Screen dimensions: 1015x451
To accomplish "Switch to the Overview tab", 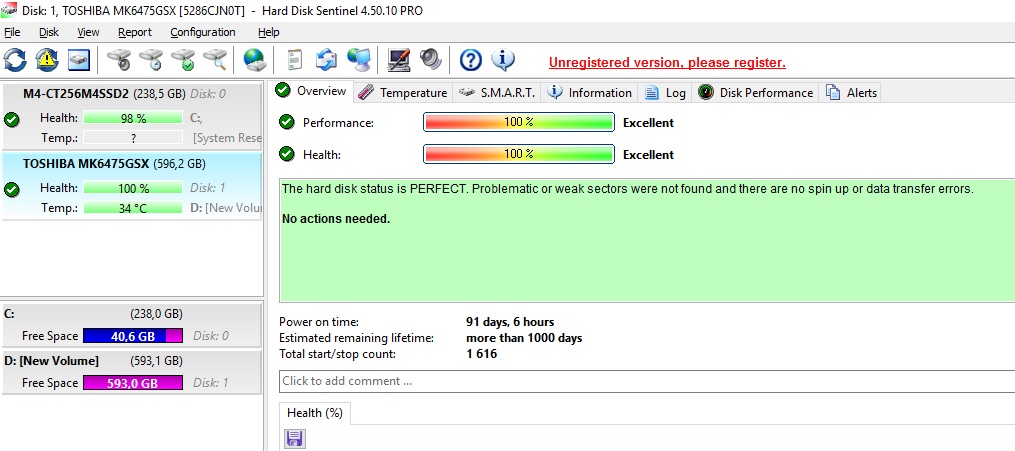I will (312, 91).
